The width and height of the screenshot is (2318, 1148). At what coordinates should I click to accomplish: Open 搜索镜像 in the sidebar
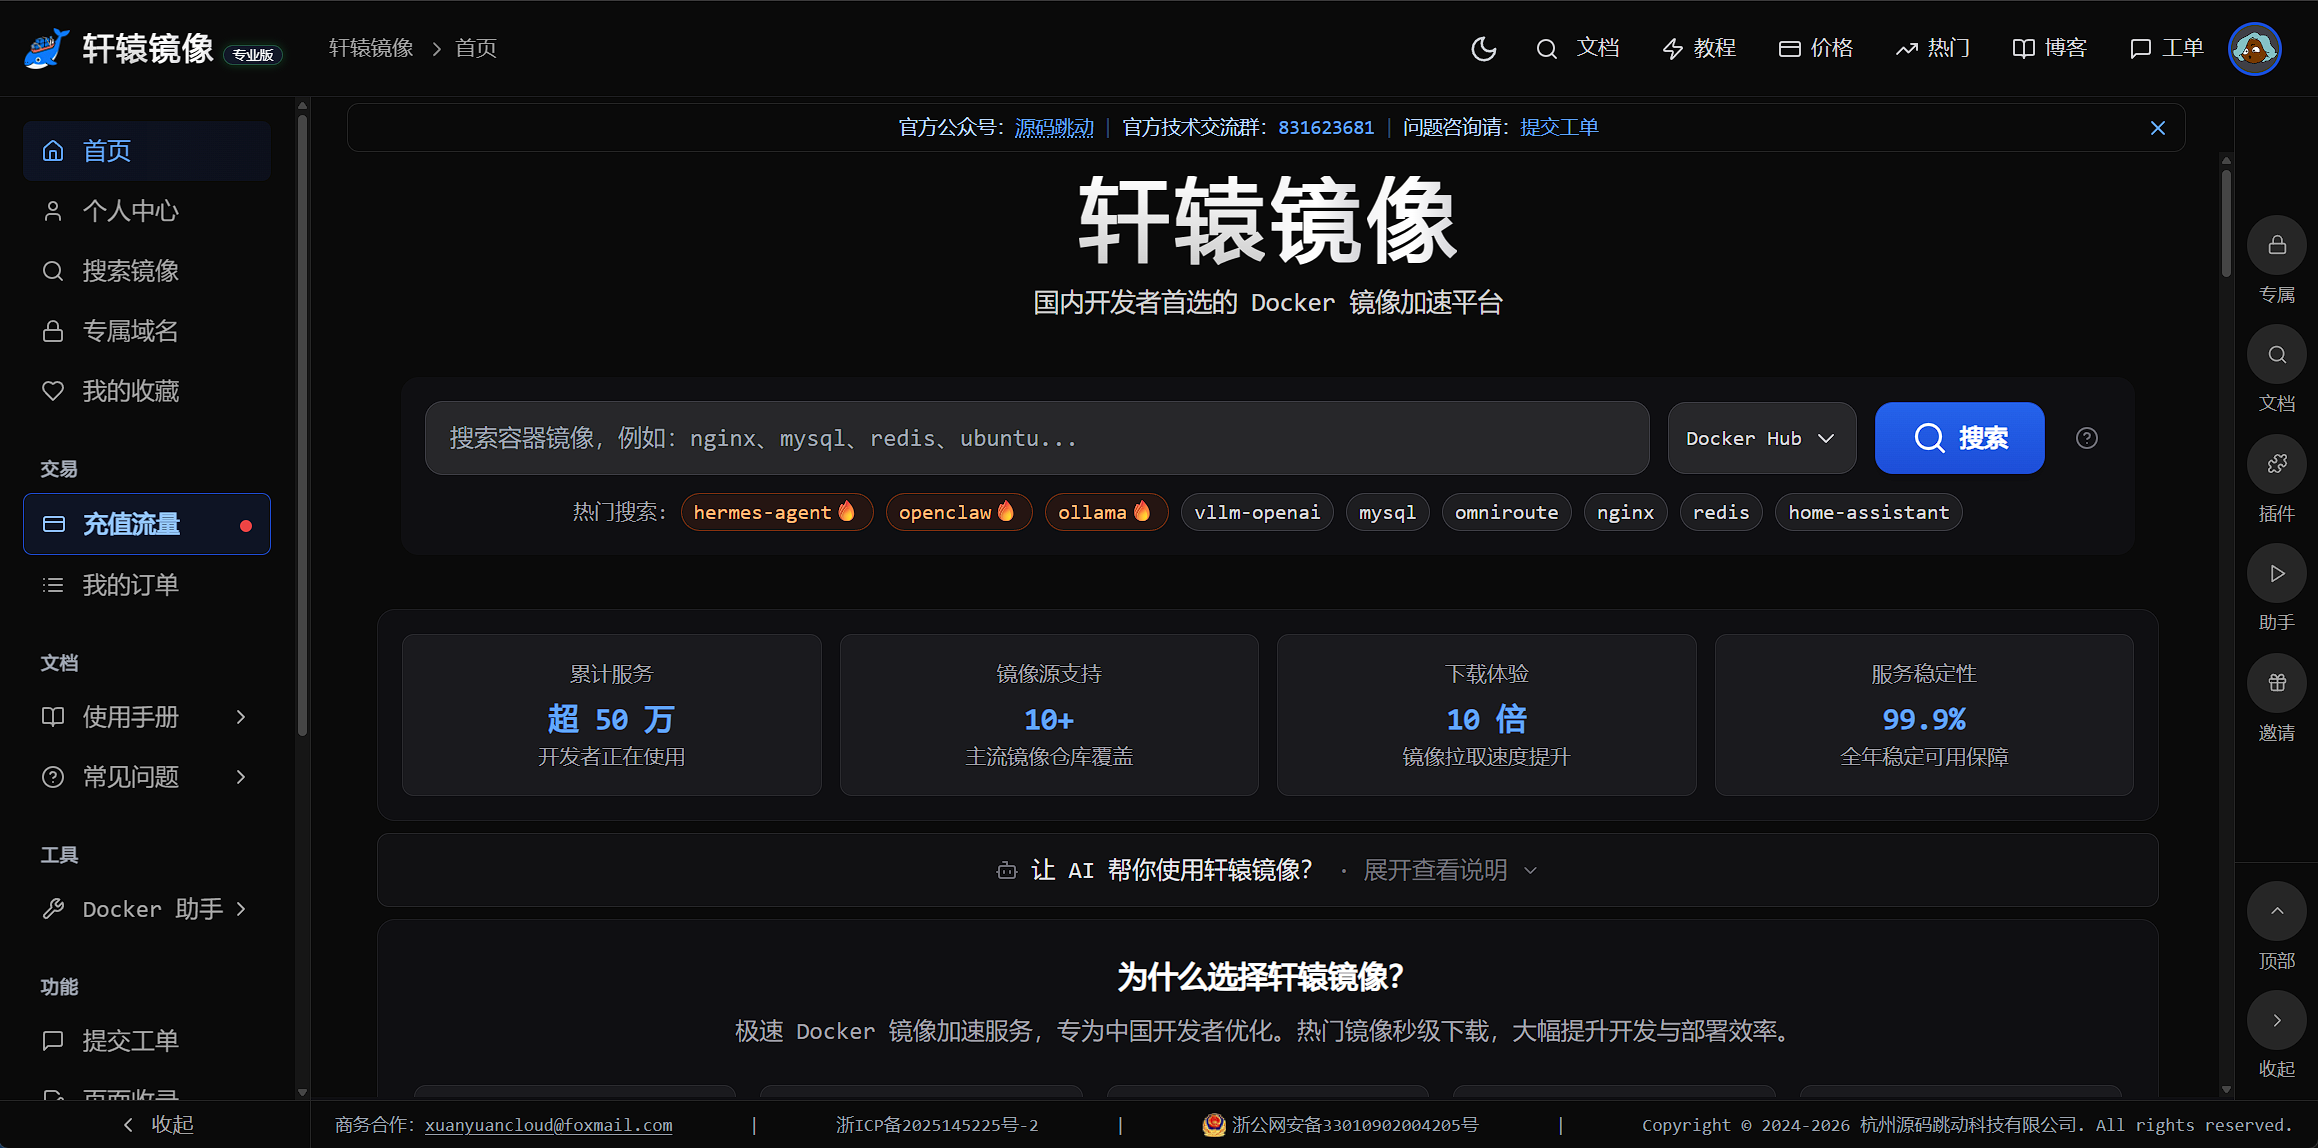(147, 271)
